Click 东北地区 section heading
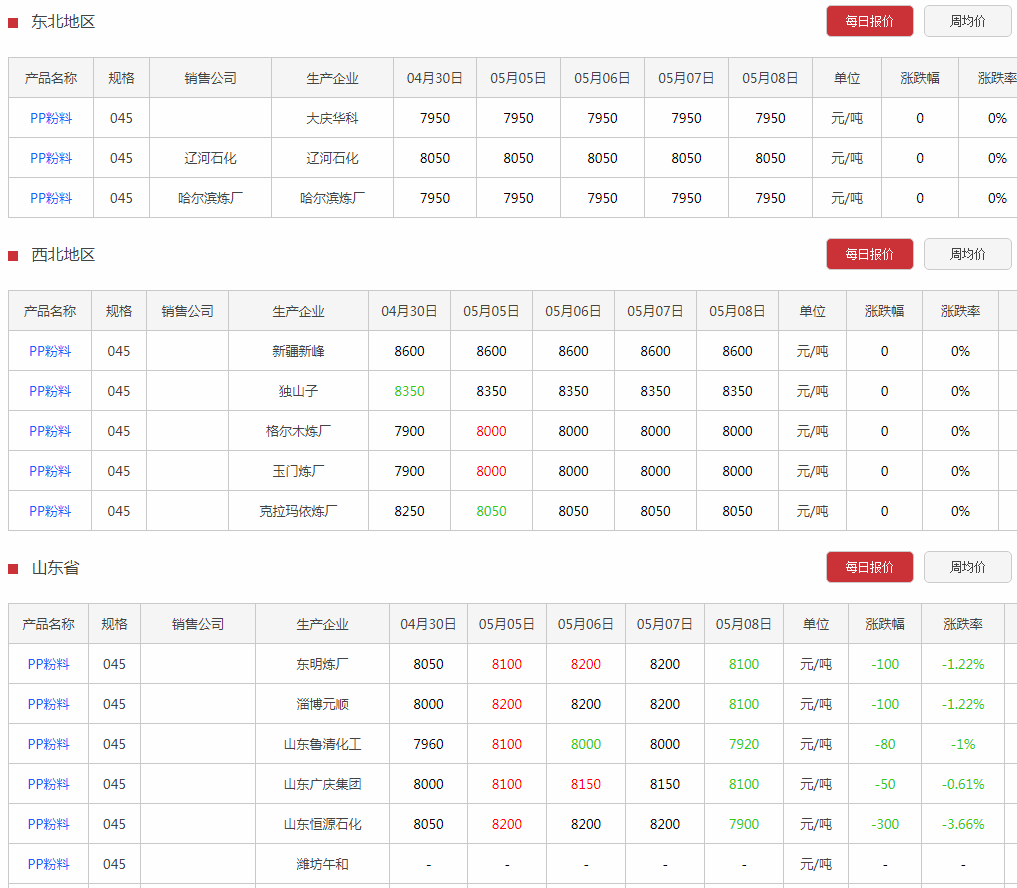The height and width of the screenshot is (888, 1017). pos(63,21)
